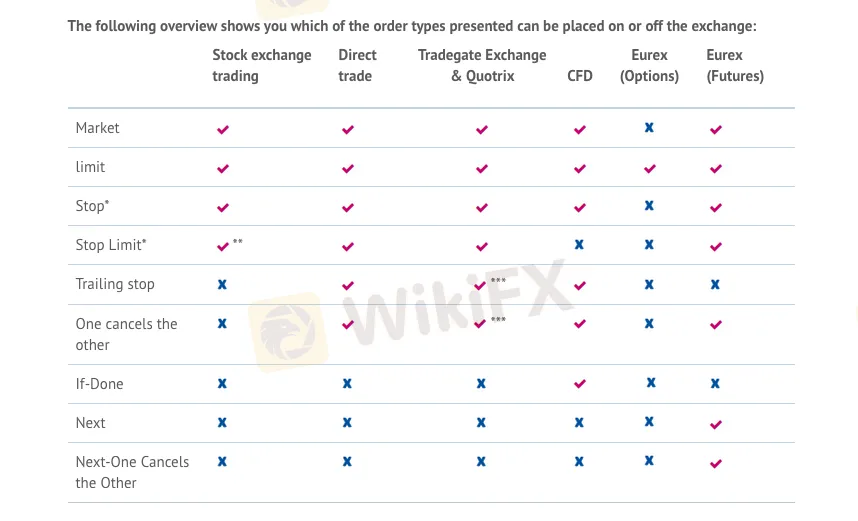Click the Trailing stop cross under Stock exchange trading
Screen dimensions: 858x521
(x=222, y=284)
